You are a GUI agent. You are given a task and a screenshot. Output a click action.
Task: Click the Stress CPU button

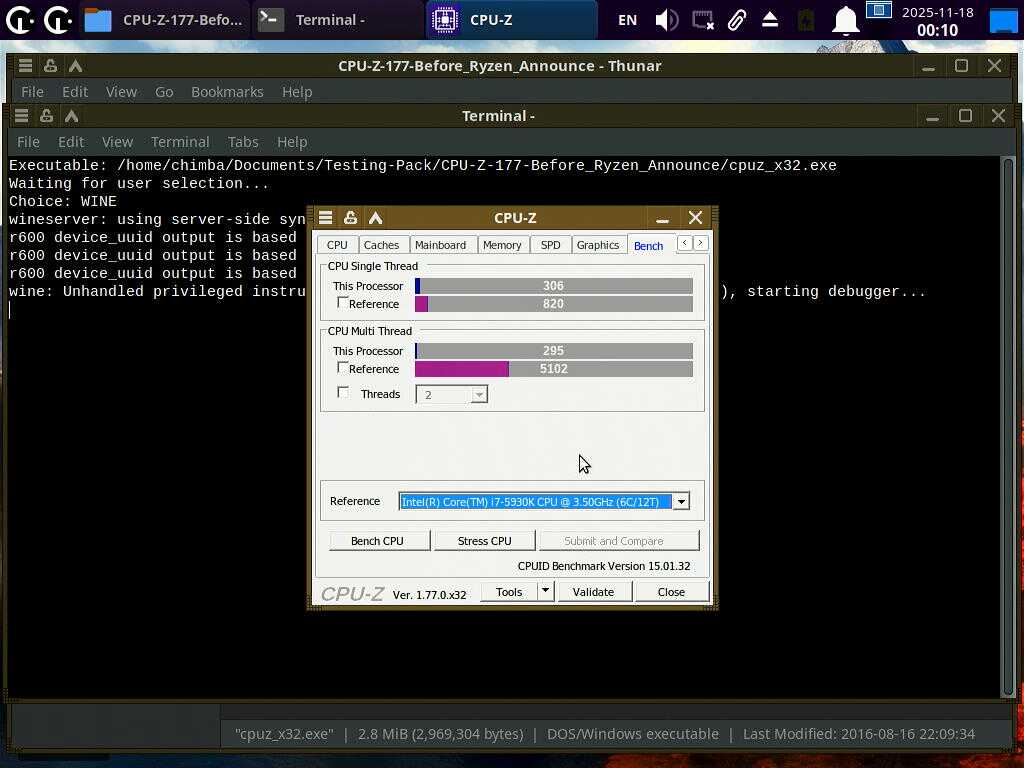click(485, 541)
